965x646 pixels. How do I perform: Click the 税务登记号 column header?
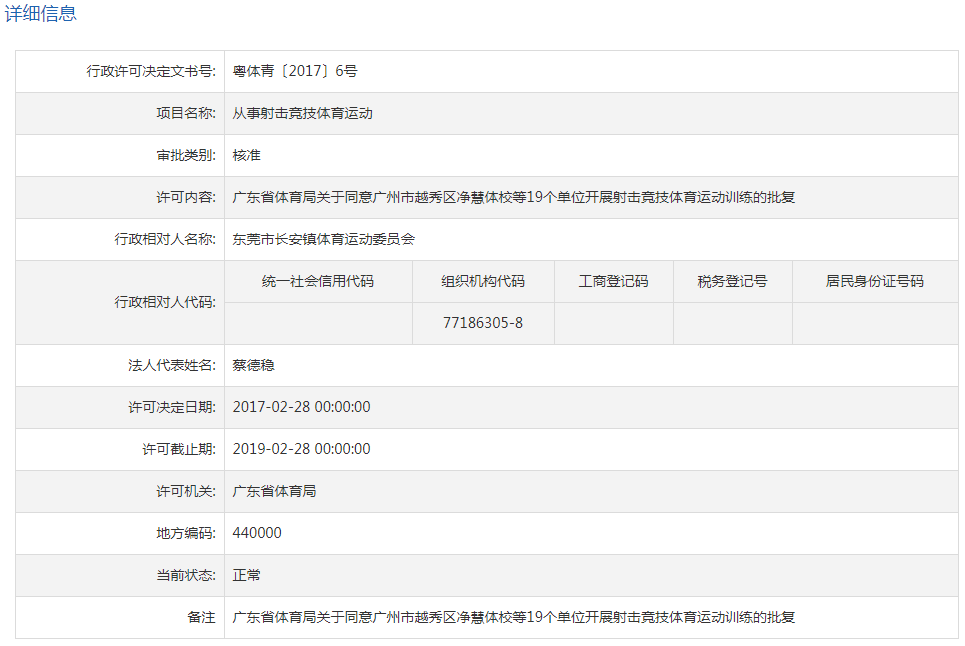[x=732, y=282]
